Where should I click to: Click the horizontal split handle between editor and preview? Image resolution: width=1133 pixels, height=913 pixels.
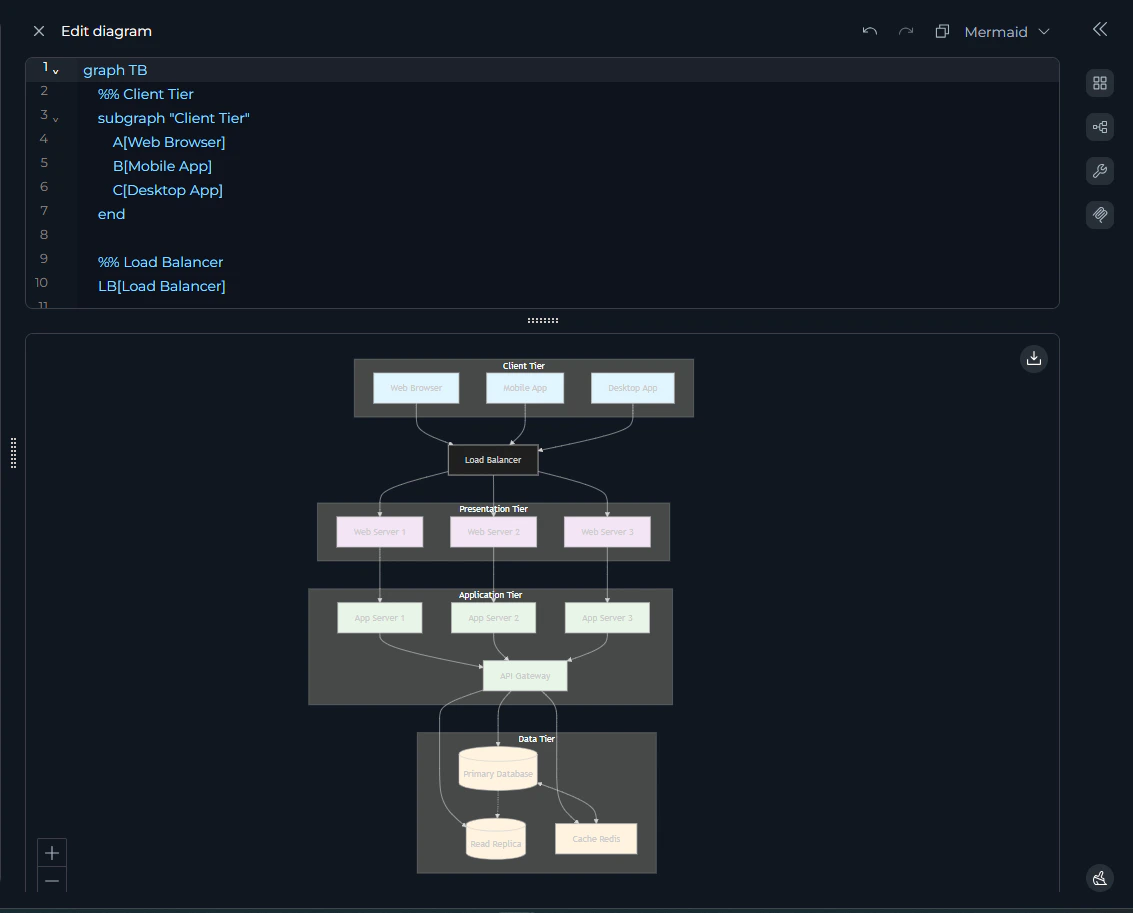point(543,320)
